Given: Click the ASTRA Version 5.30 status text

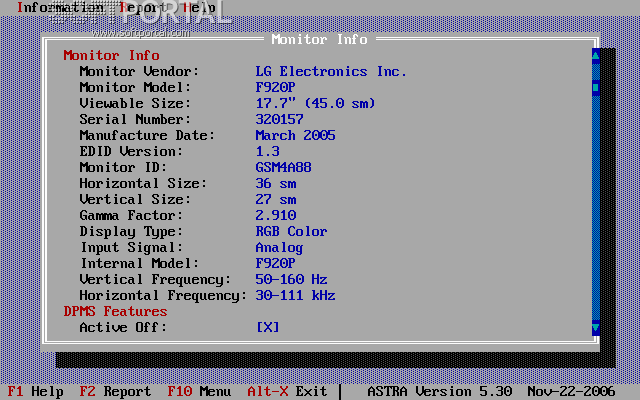Looking at the screenshot, I should click(440, 391).
